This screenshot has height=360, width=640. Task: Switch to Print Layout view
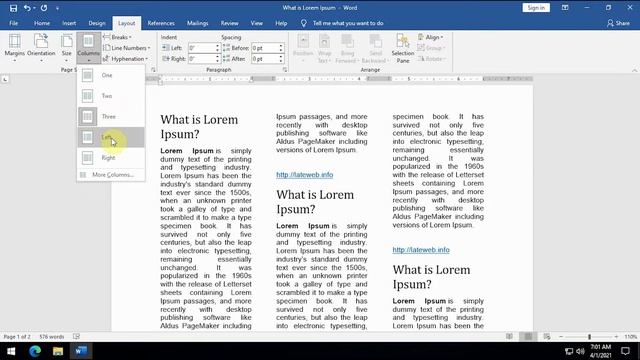coord(528,337)
